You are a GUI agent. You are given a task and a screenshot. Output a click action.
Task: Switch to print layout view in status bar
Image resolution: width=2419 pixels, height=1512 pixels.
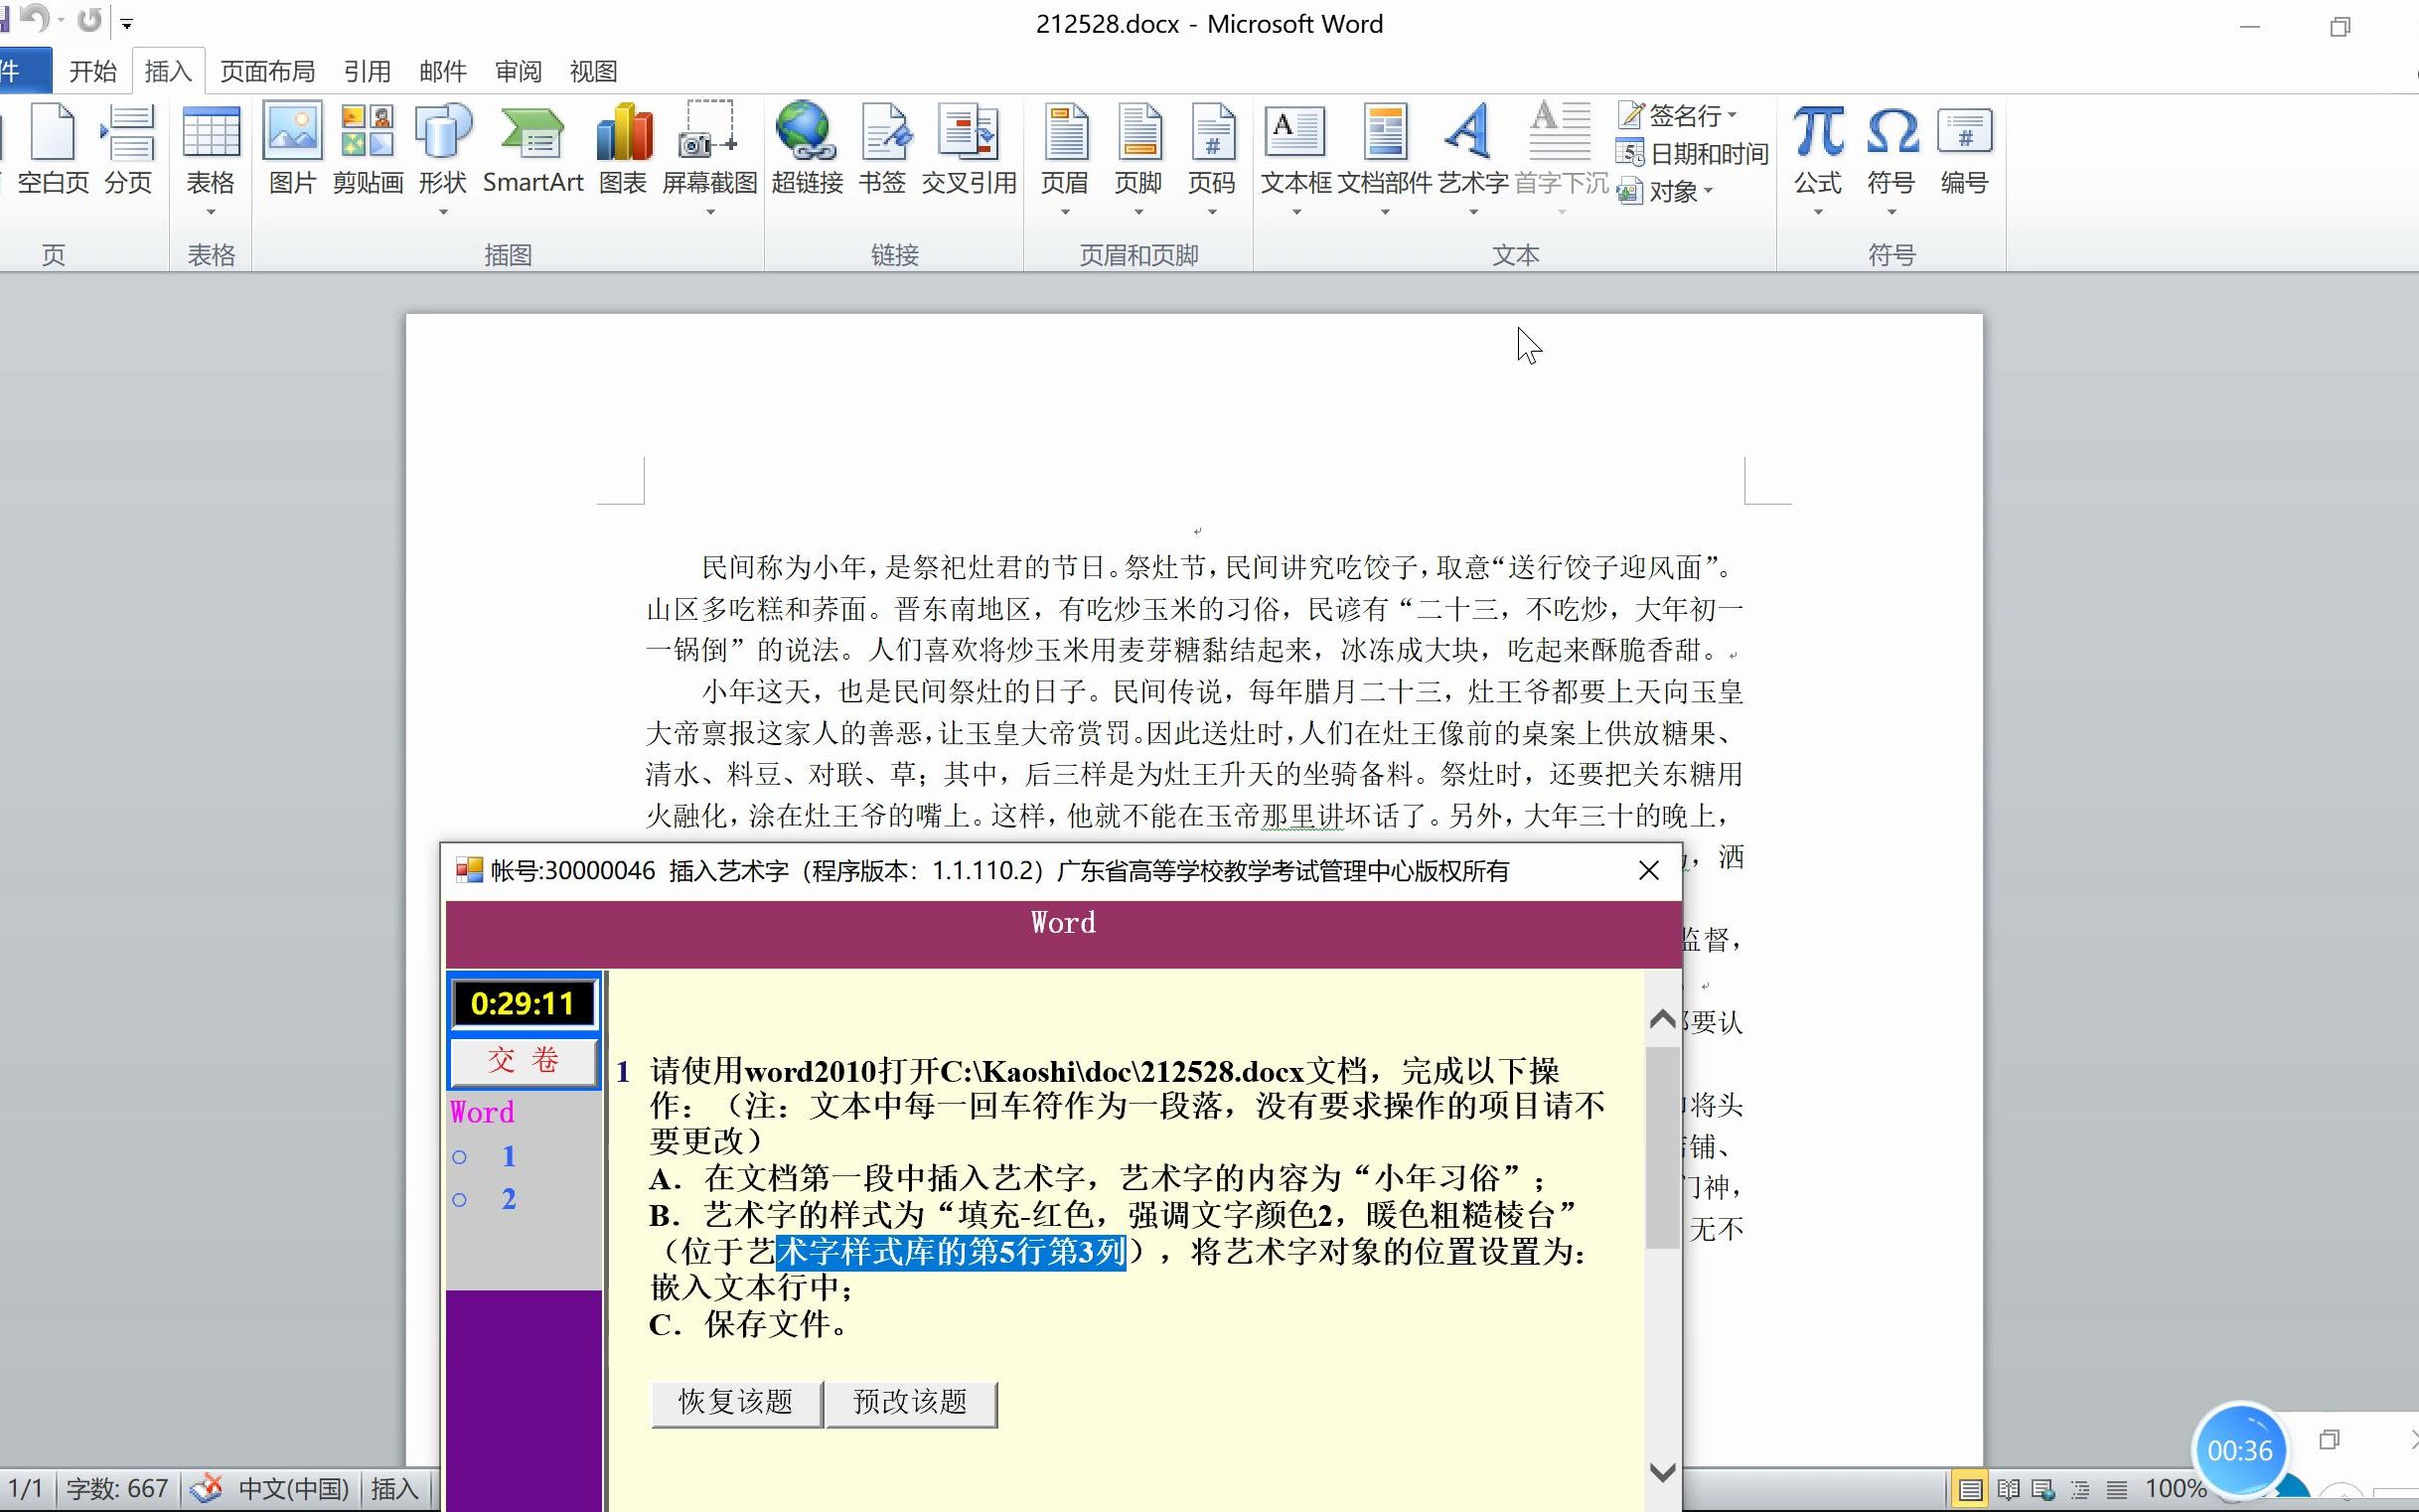pyautogui.click(x=1970, y=1489)
